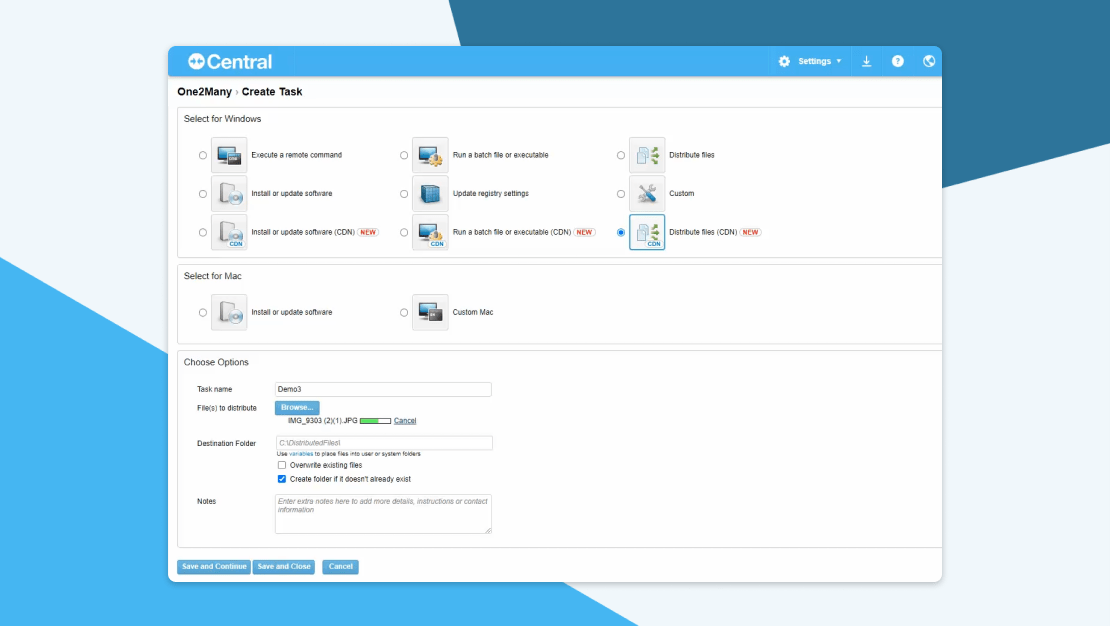
Task: Open the help question mark icon
Action: (897, 61)
